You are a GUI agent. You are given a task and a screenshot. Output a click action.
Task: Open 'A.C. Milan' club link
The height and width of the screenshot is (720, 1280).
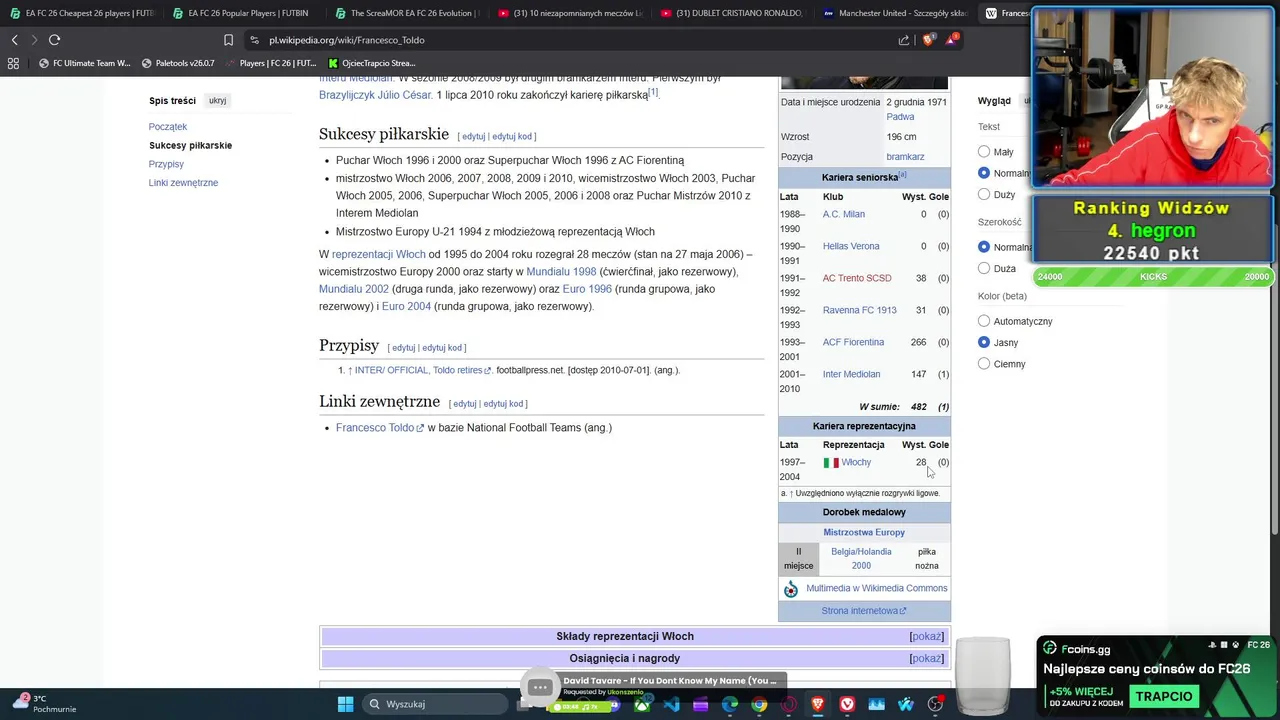pos(844,214)
